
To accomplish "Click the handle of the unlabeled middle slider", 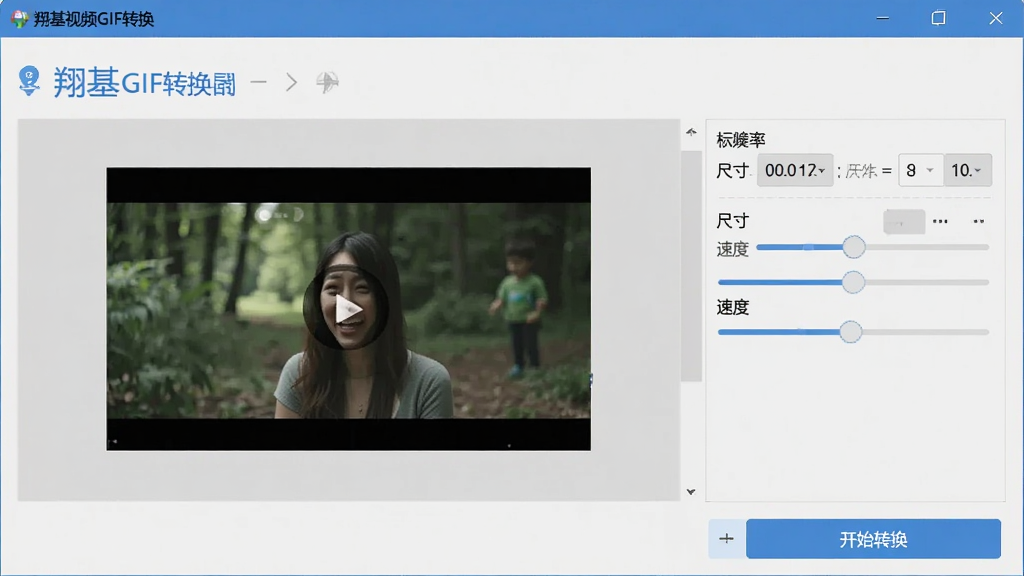I will 853,282.
